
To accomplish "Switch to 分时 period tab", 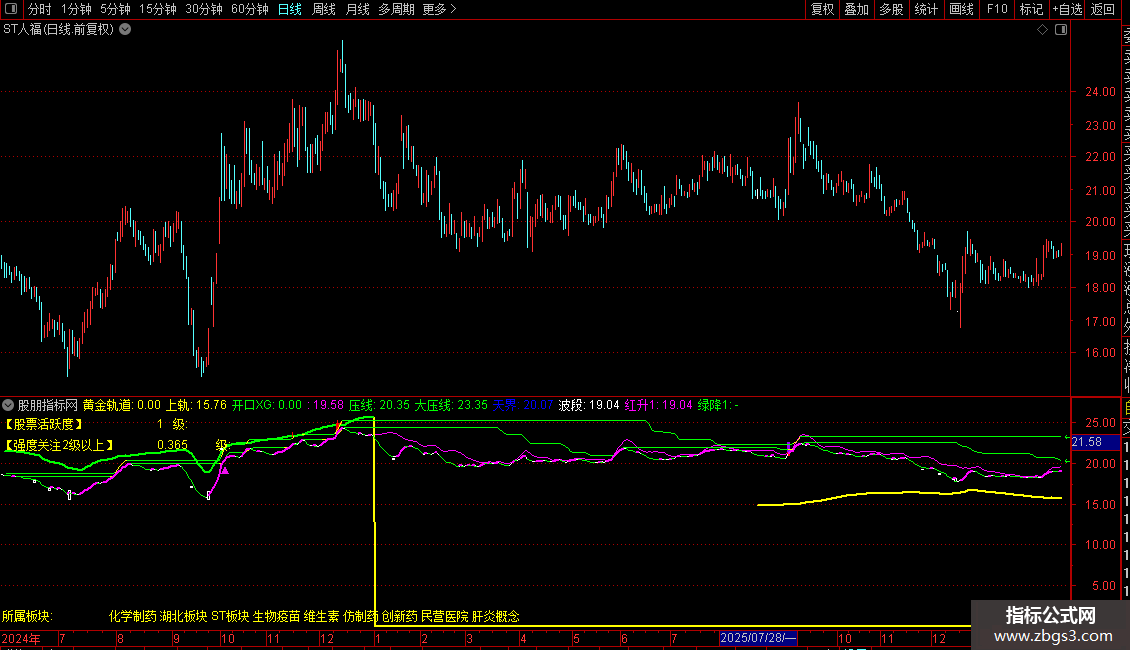I will click(x=40, y=9).
